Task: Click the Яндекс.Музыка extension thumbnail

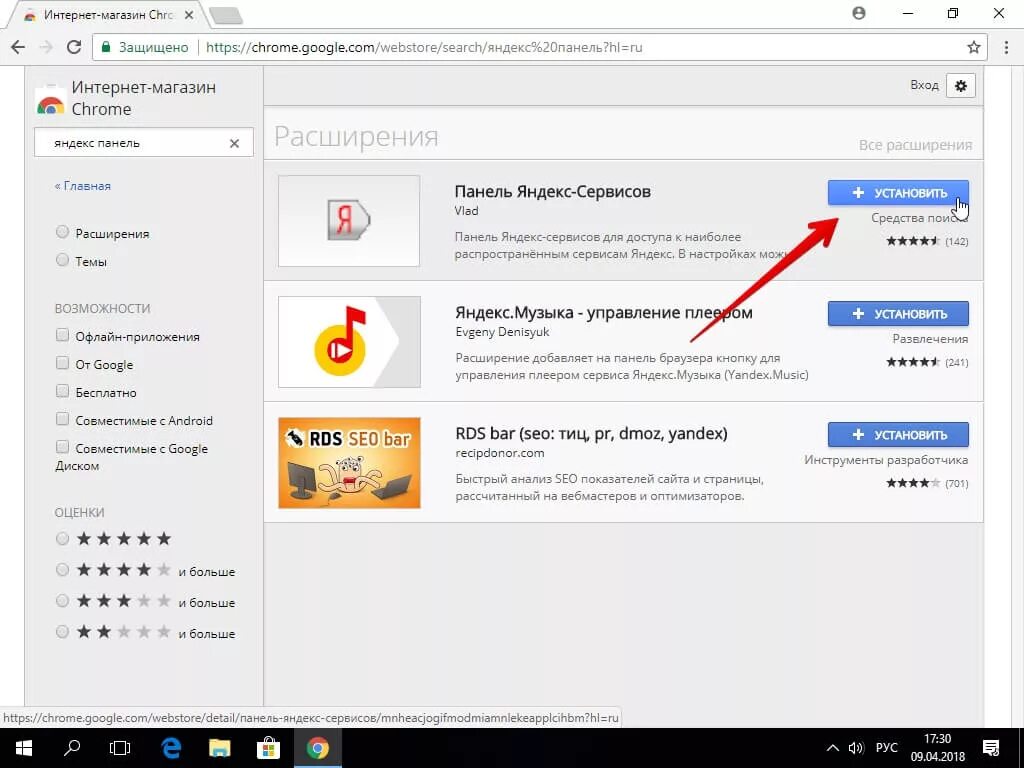Action: (349, 342)
